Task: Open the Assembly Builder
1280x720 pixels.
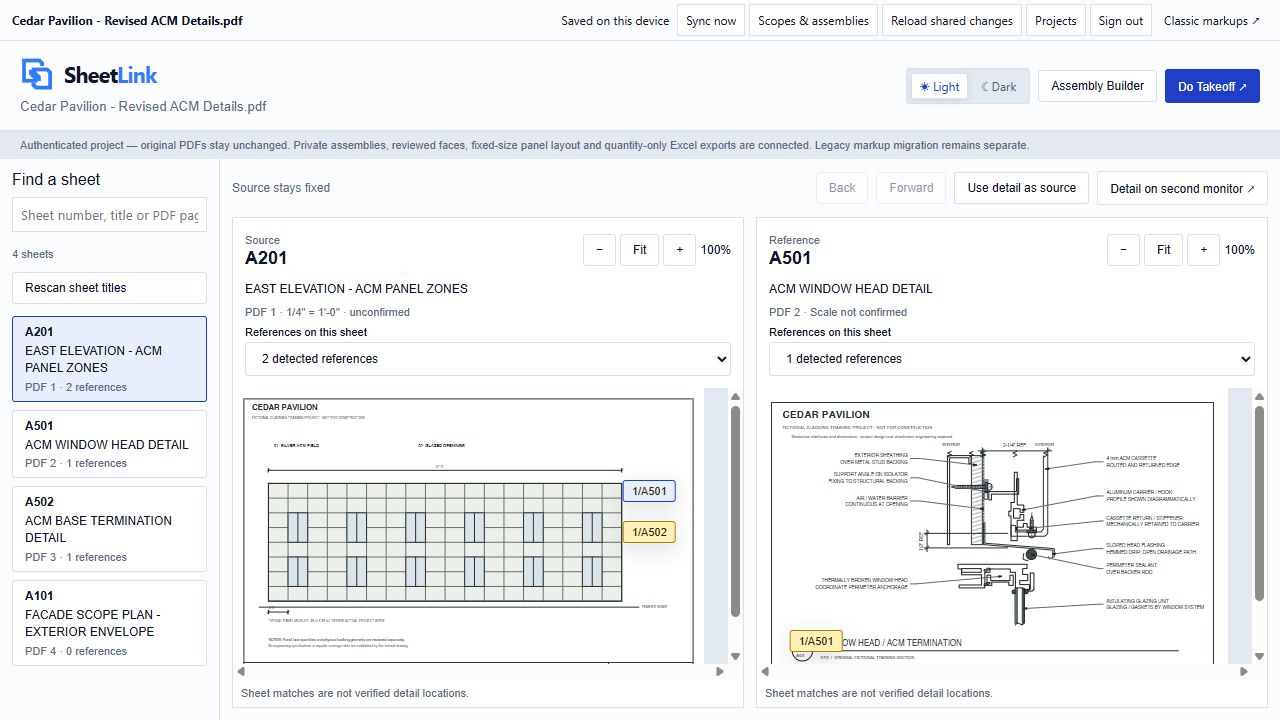Action: click(1097, 86)
